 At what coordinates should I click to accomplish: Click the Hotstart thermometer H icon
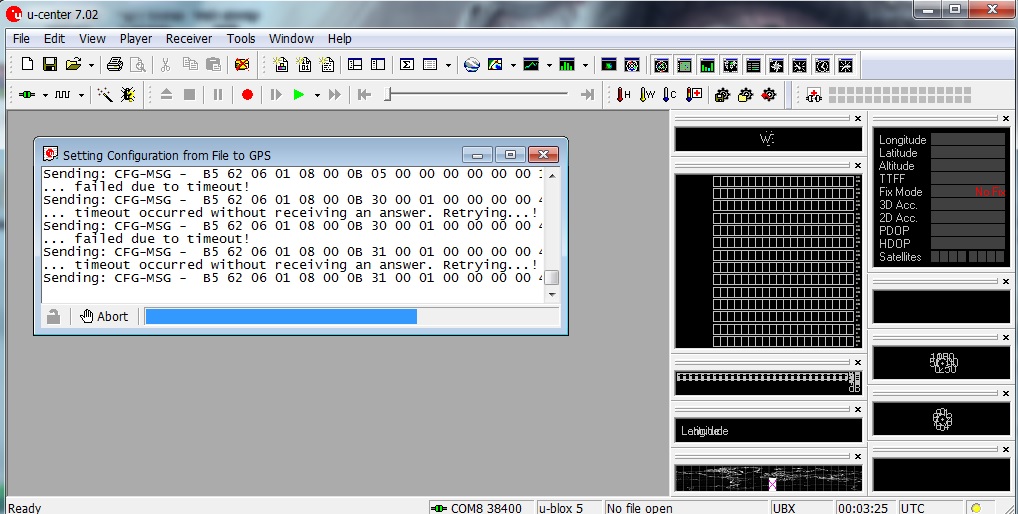click(623, 95)
